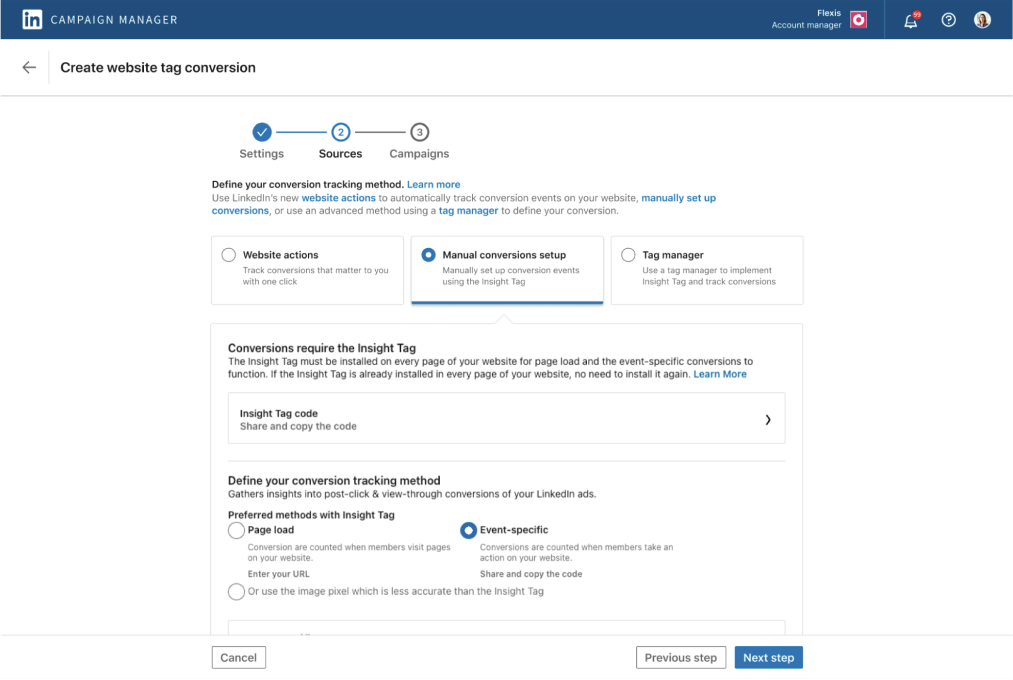Cancel the conversion creation
The height and width of the screenshot is (680, 1013).
[238, 657]
